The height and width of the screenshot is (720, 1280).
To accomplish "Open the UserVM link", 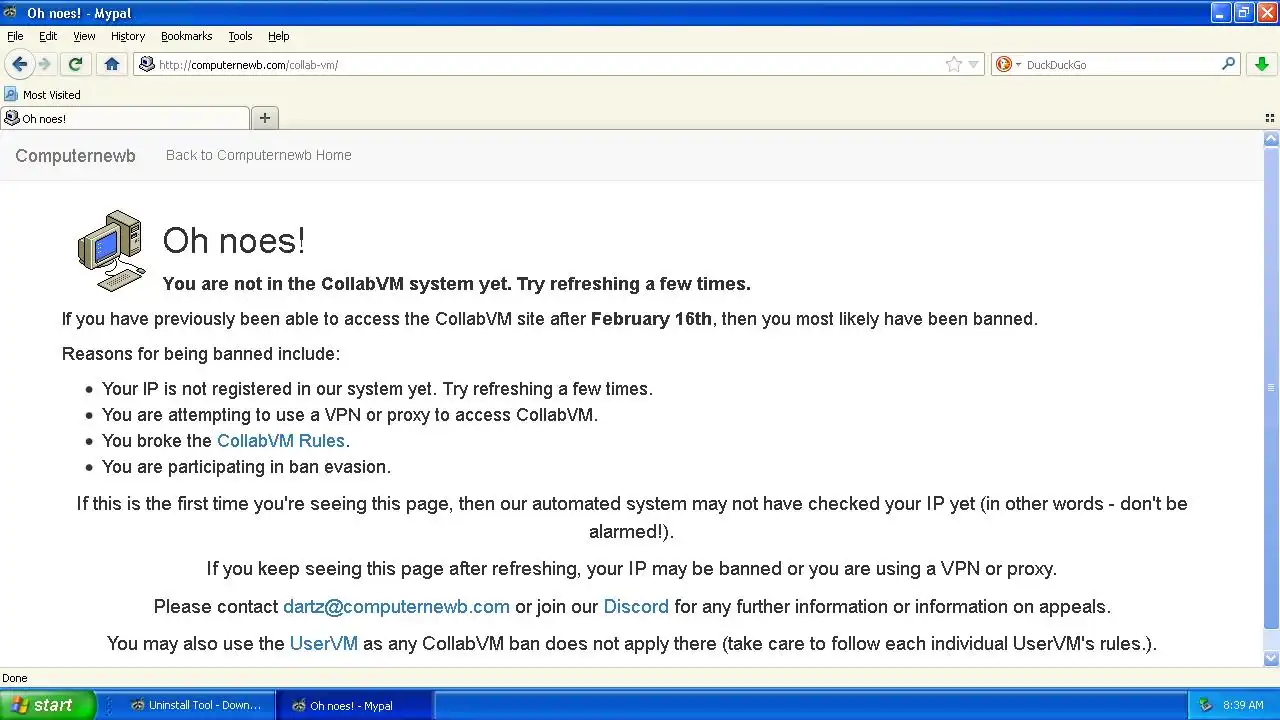I will (323, 644).
